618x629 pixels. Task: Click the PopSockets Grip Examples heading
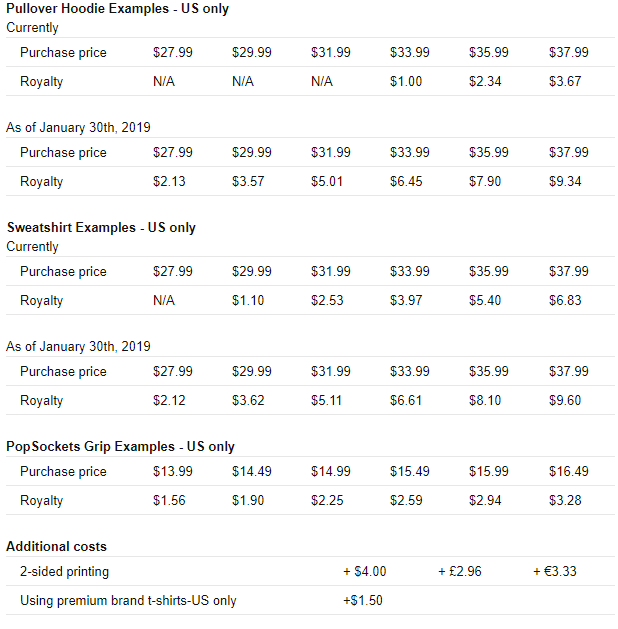pos(120,446)
